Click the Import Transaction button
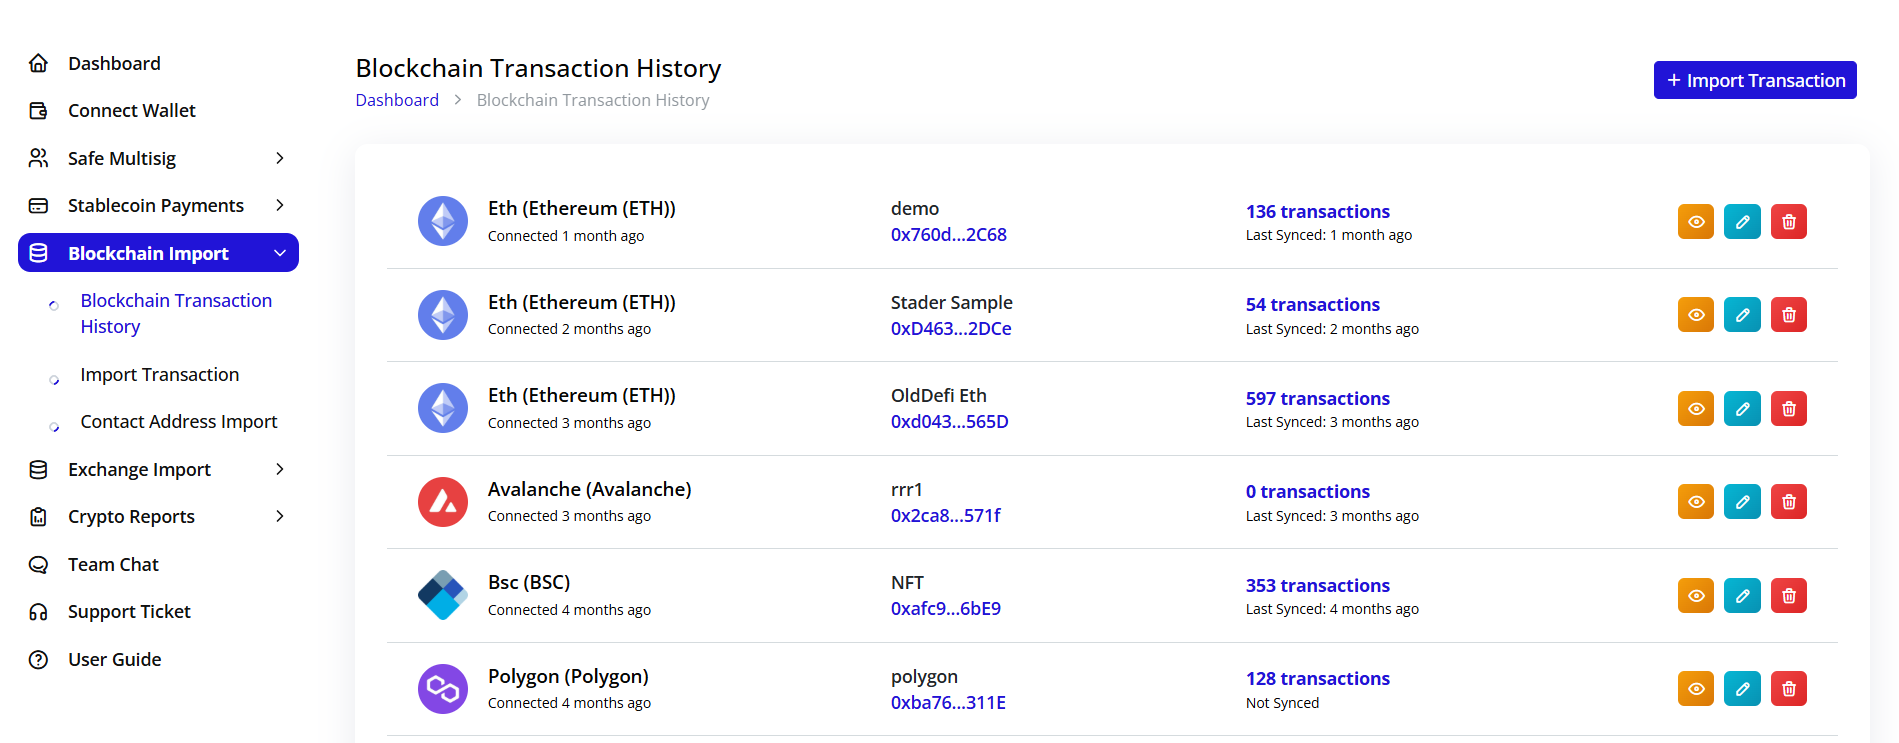Screen dimensions: 1899x743 click(x=1754, y=80)
